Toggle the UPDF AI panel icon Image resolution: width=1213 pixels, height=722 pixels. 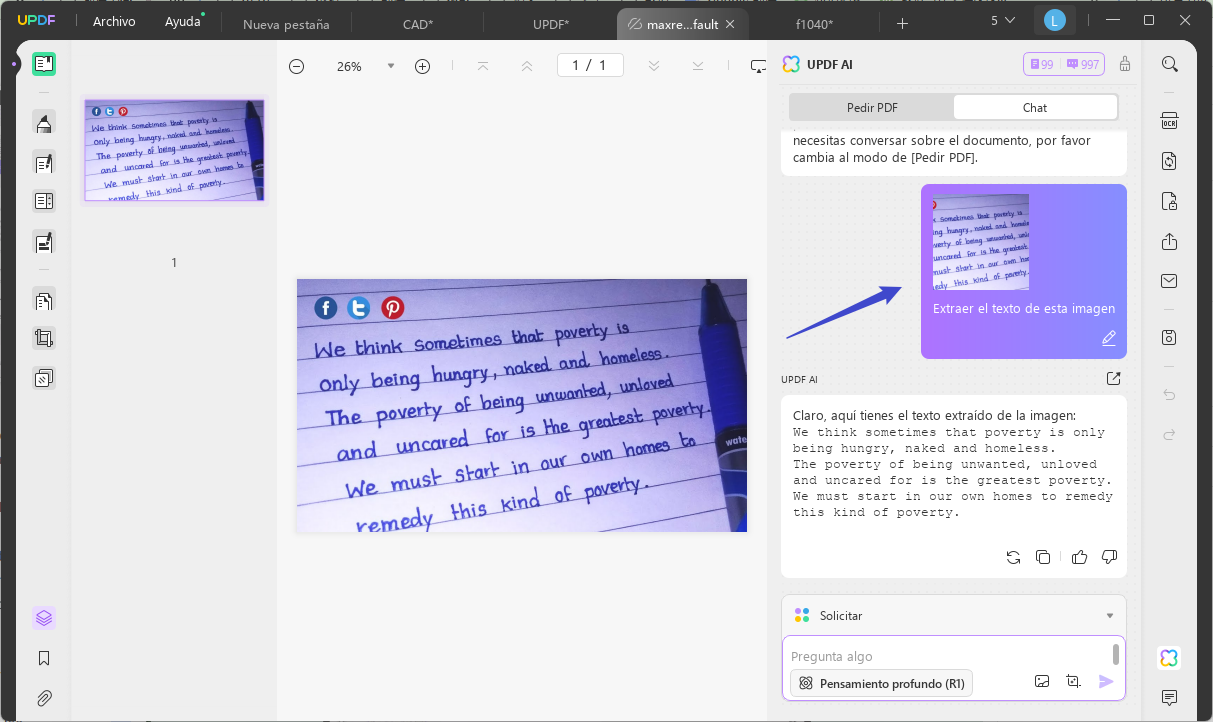(1169, 657)
